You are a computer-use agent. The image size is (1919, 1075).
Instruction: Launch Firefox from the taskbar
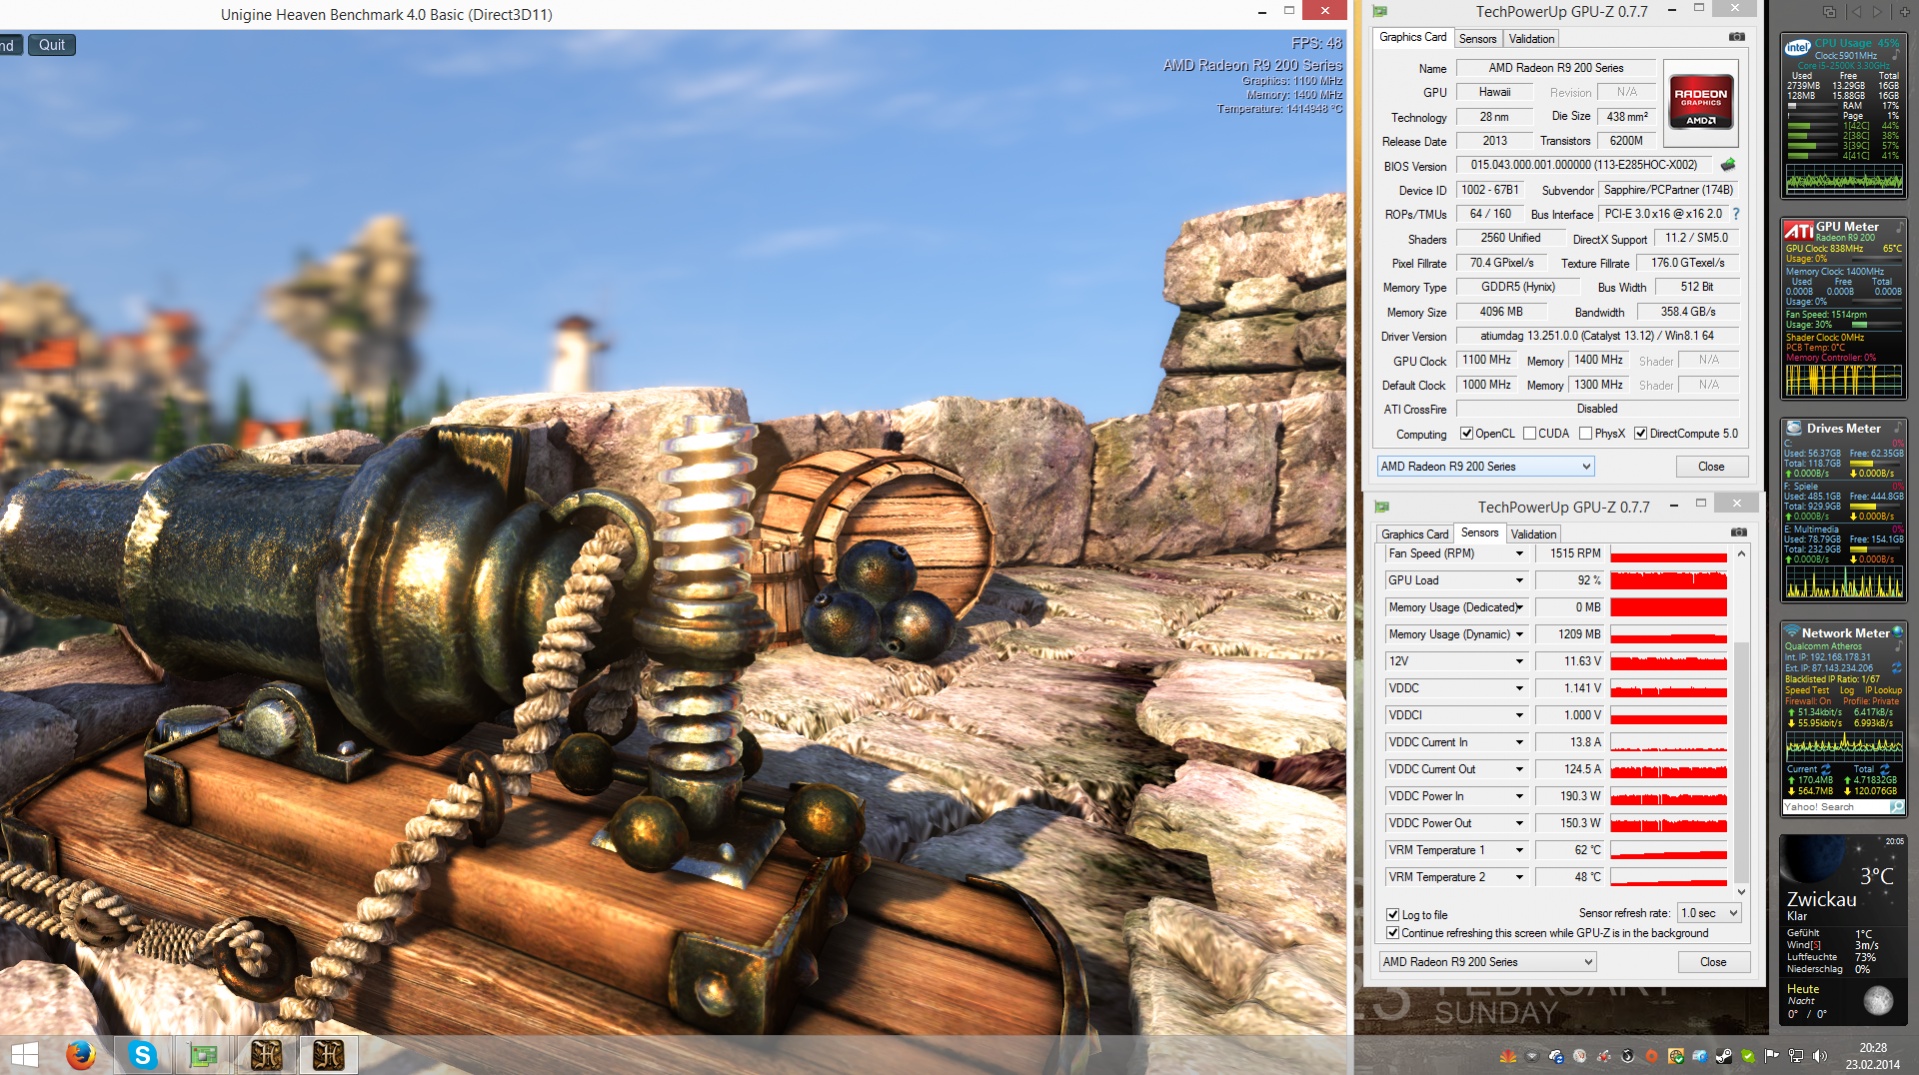[x=81, y=1055]
